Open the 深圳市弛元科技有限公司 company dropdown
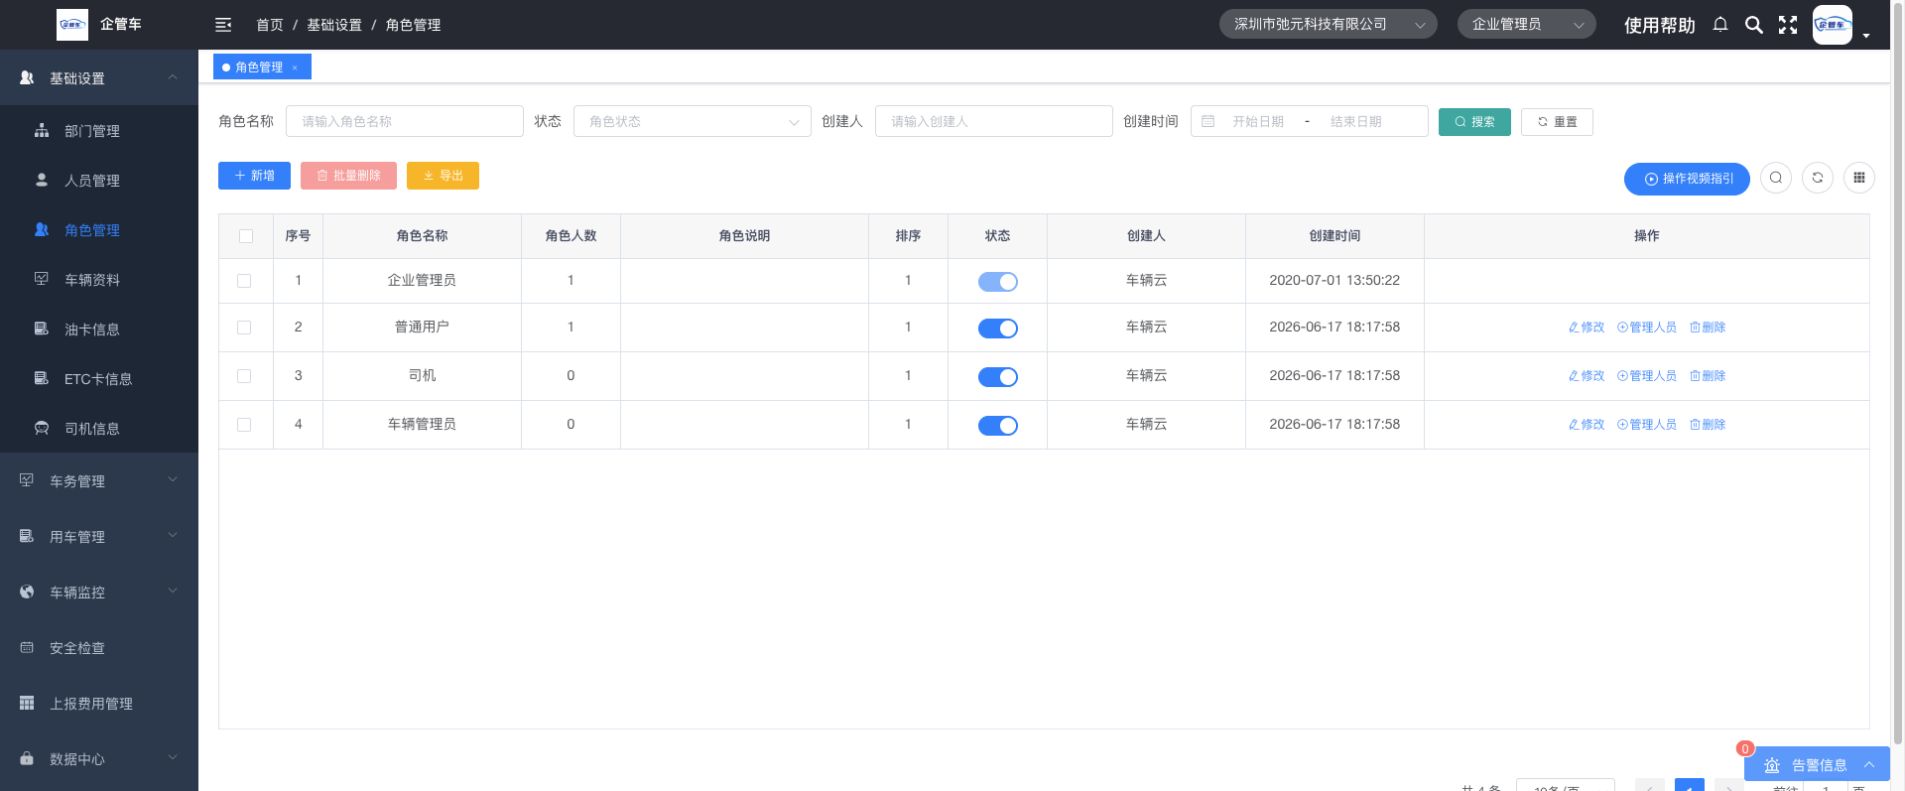Screen dimensions: 1905x791 click(x=1328, y=25)
